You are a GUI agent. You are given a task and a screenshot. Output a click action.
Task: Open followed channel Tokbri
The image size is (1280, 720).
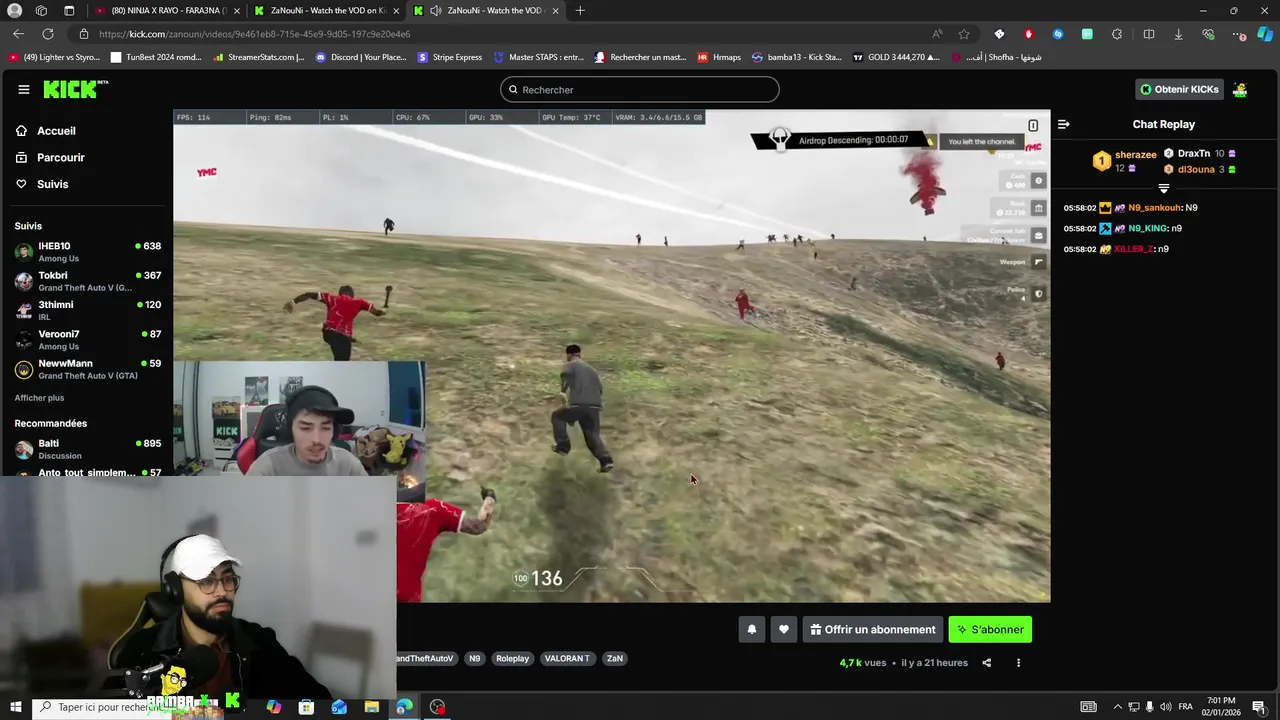[87, 281]
